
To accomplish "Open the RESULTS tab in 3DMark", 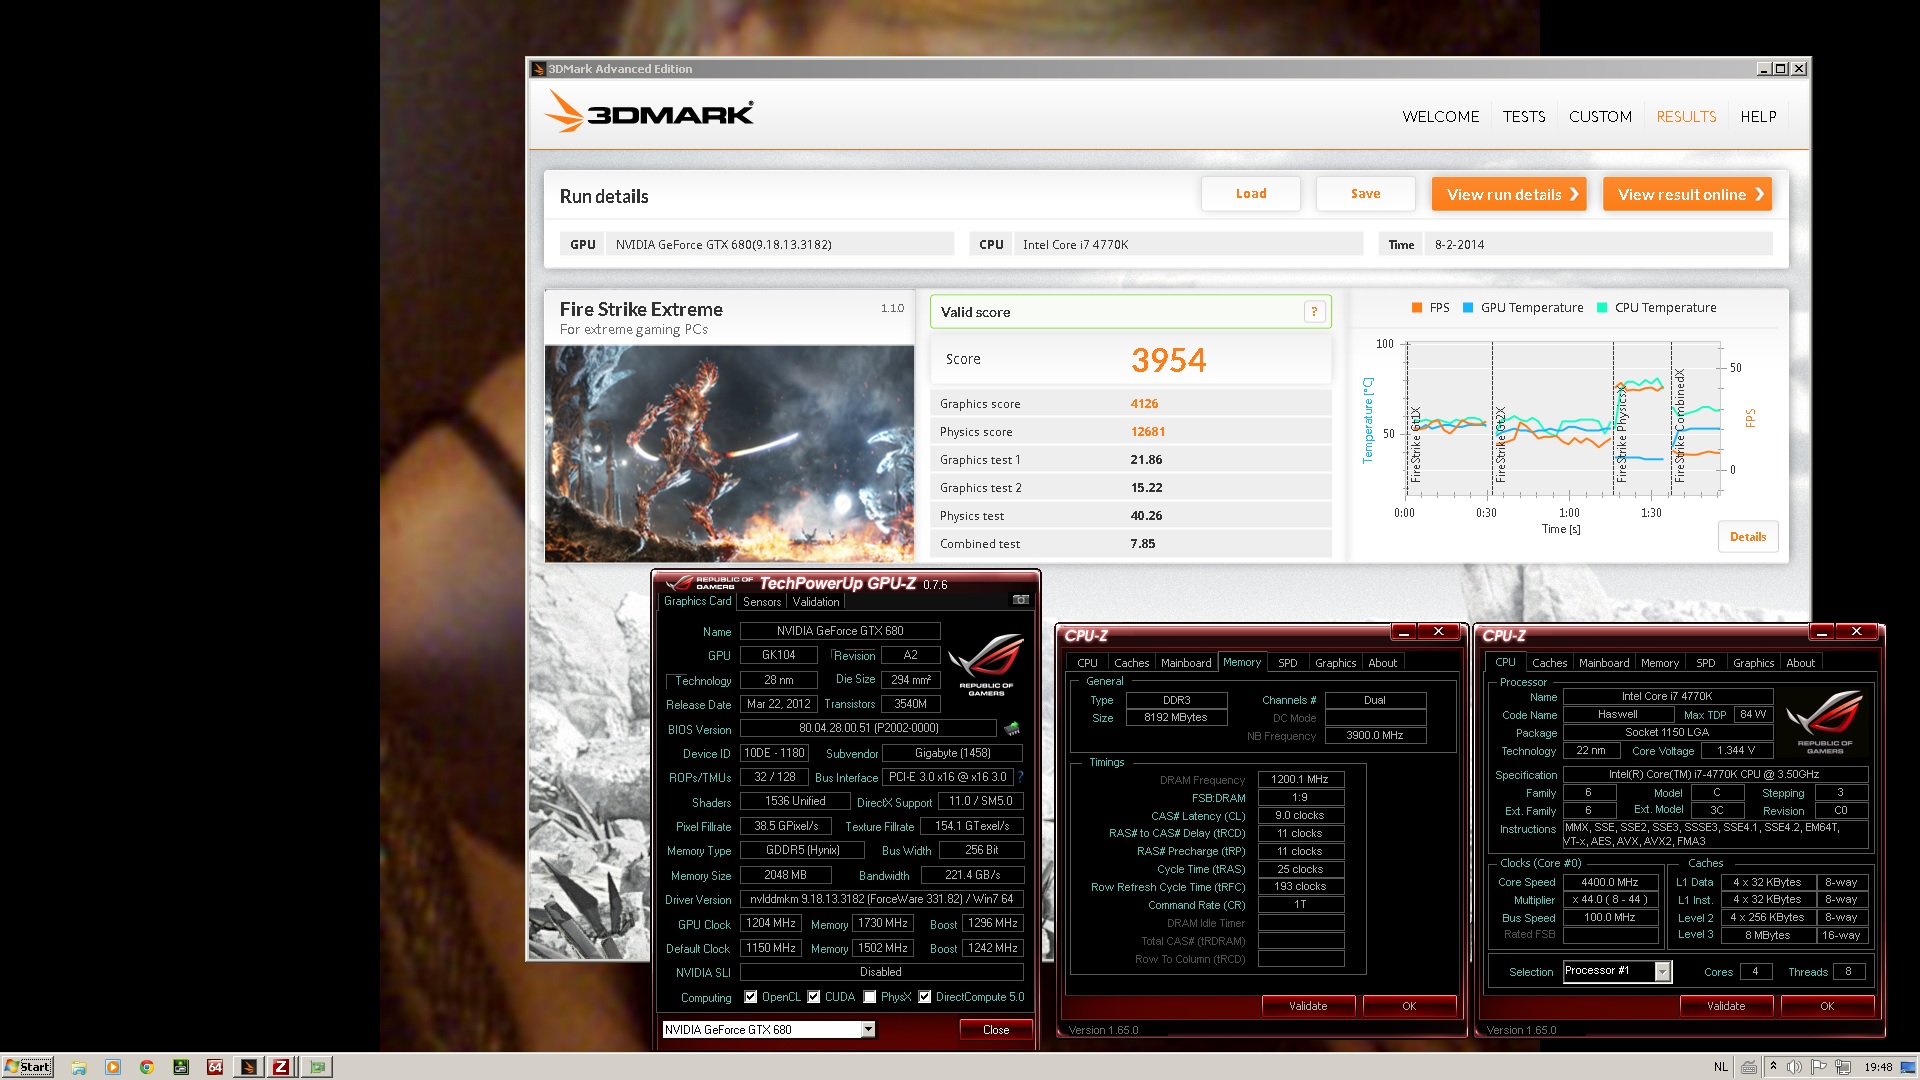I will pyautogui.click(x=1686, y=117).
